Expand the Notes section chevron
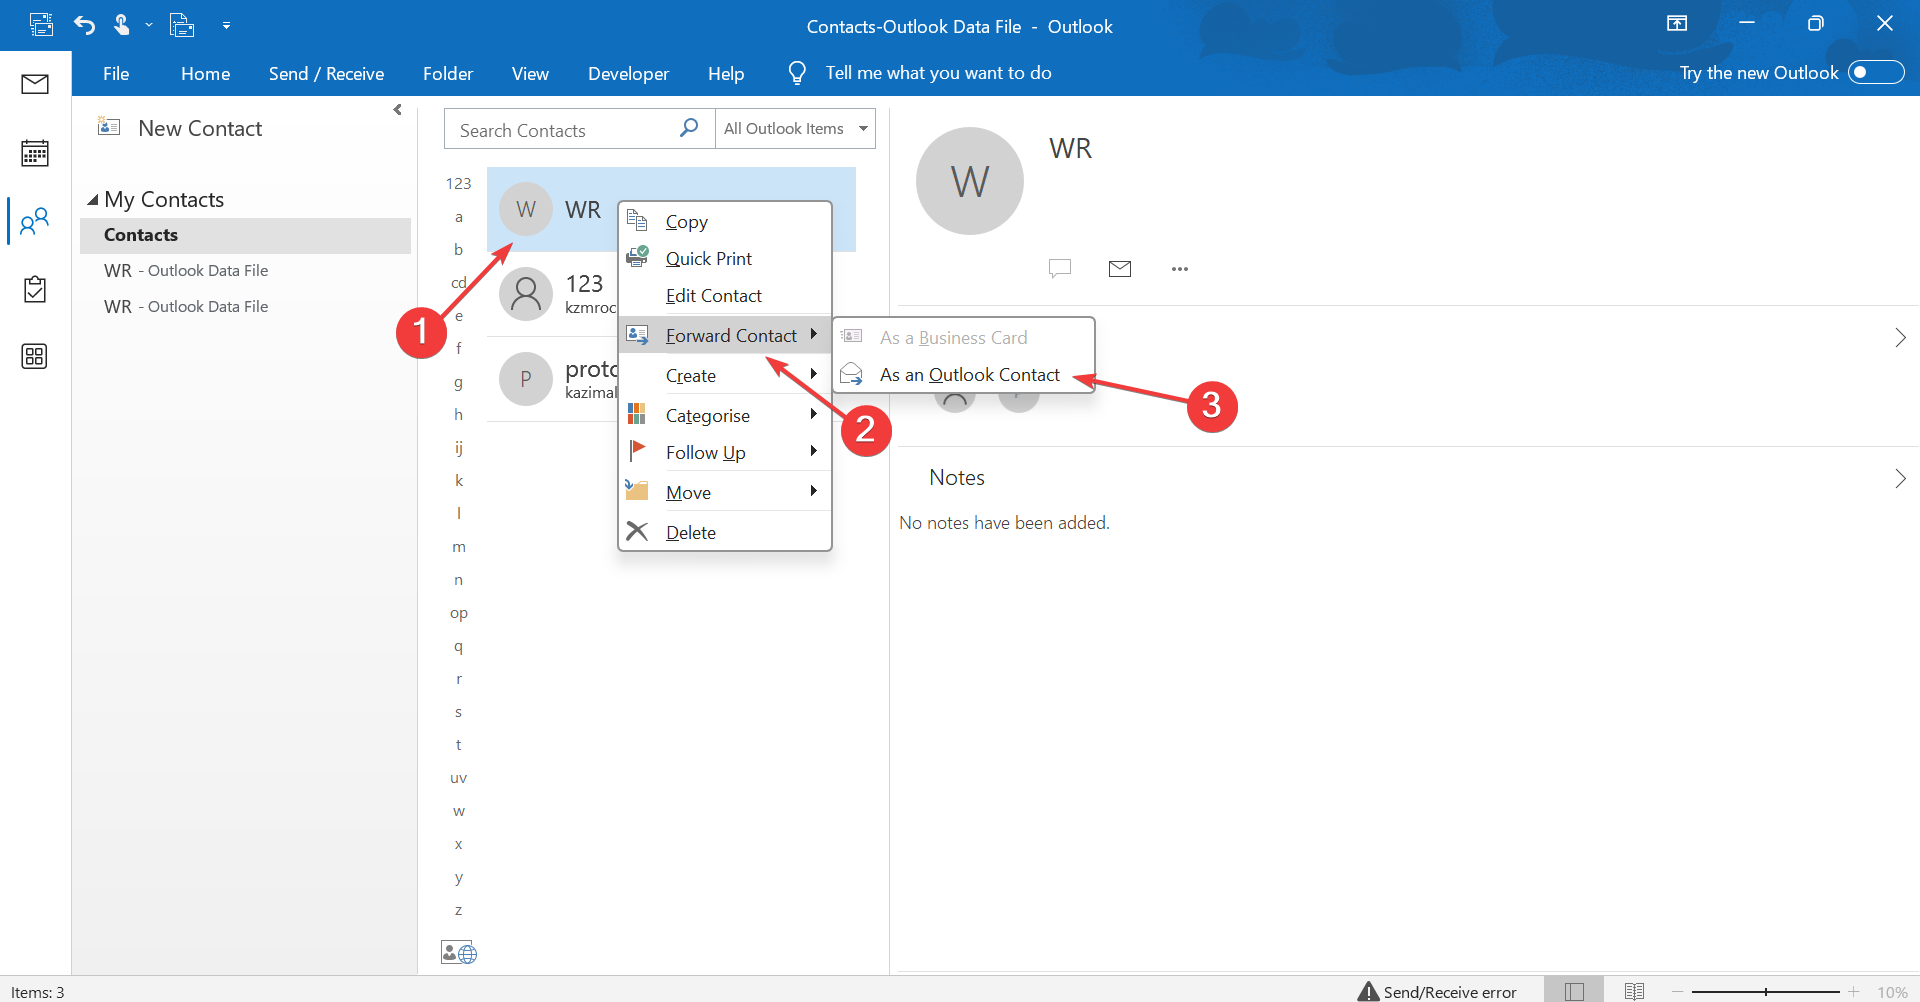The width and height of the screenshot is (1920, 1002). pos(1900,479)
